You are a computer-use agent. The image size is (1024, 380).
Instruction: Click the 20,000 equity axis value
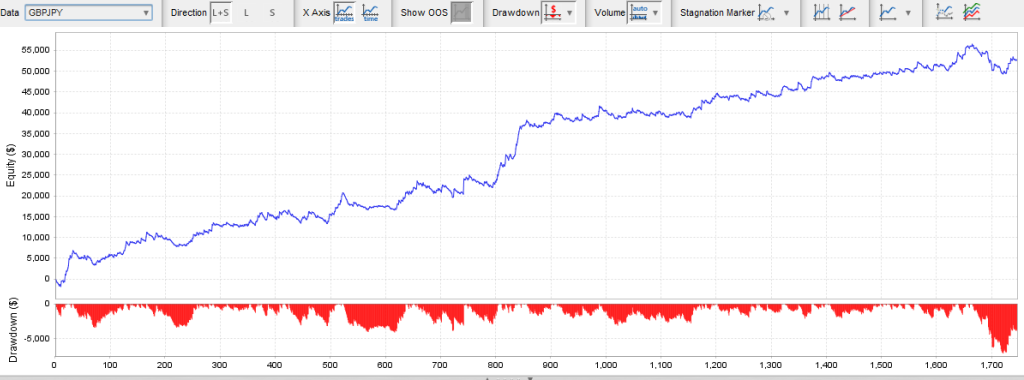(x=37, y=196)
